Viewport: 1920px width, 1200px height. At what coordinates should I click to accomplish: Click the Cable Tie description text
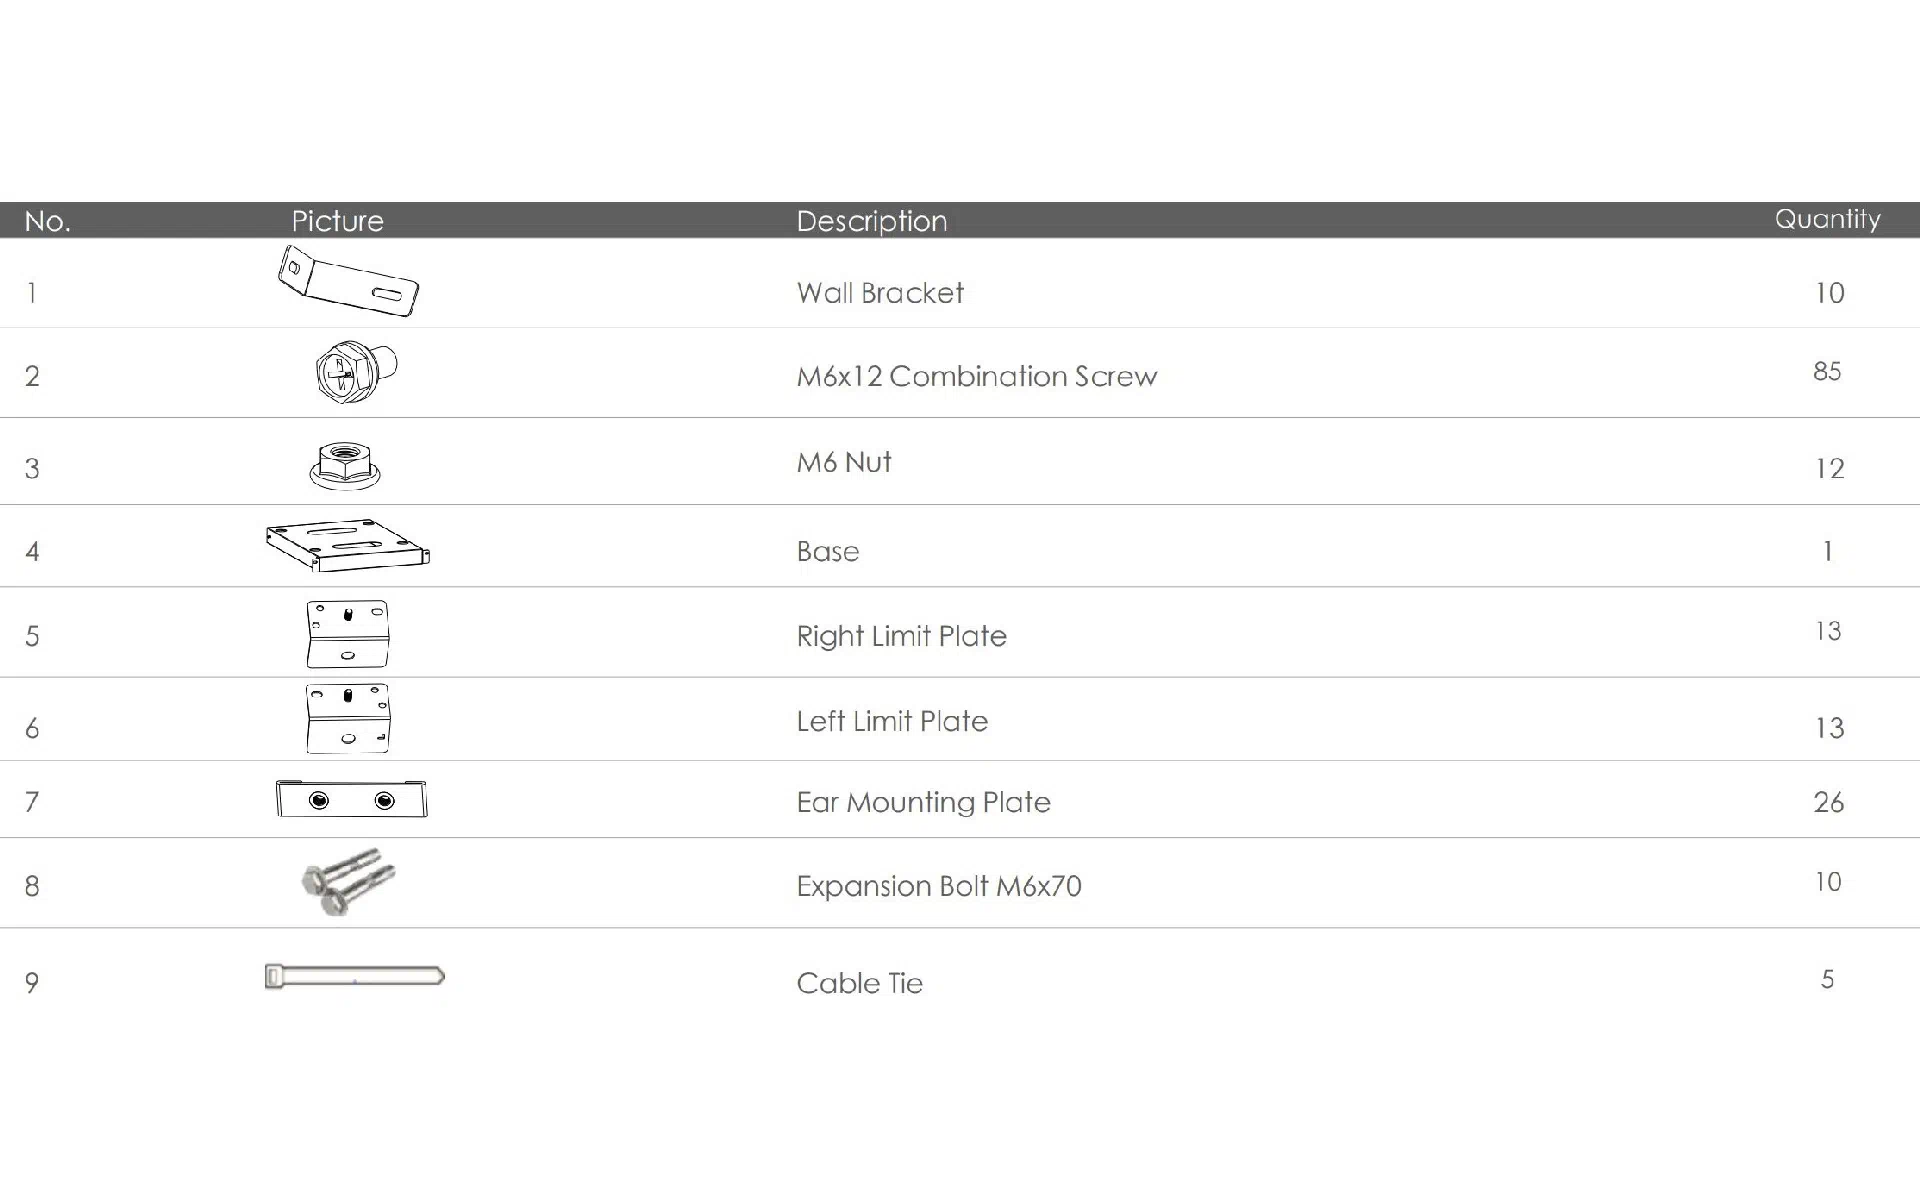pos(859,983)
